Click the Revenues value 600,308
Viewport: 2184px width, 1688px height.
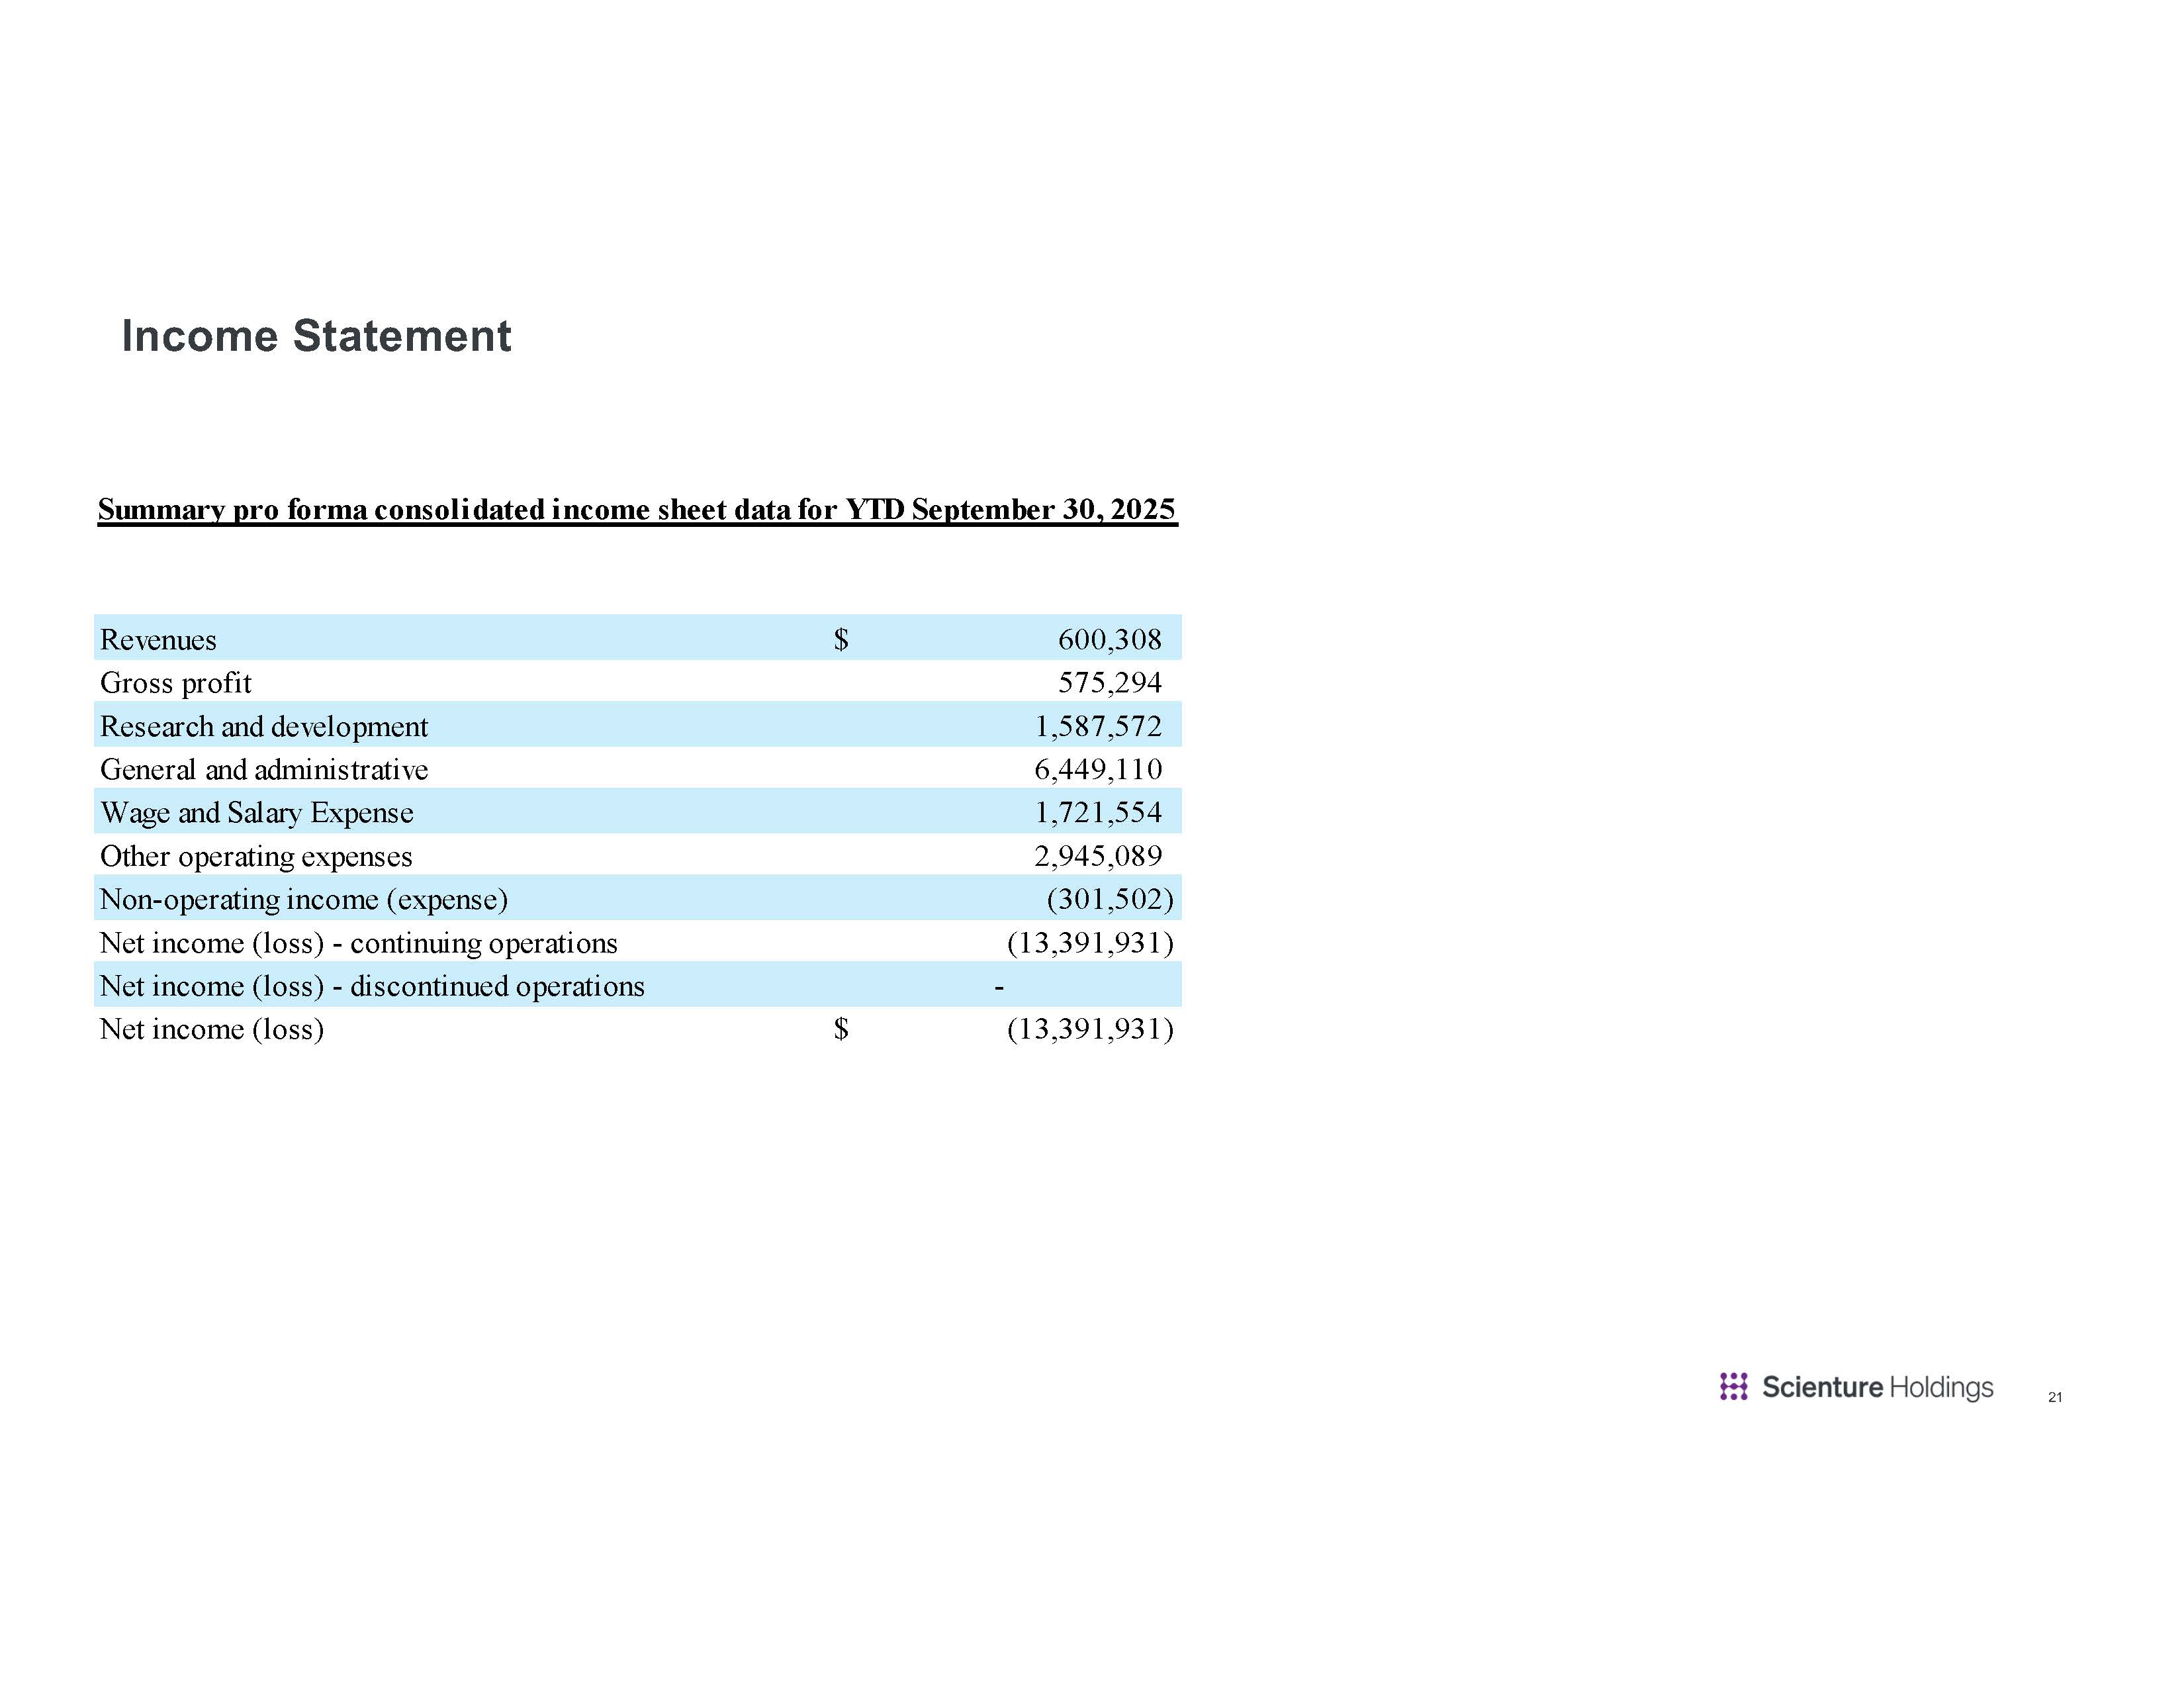(x=1109, y=640)
